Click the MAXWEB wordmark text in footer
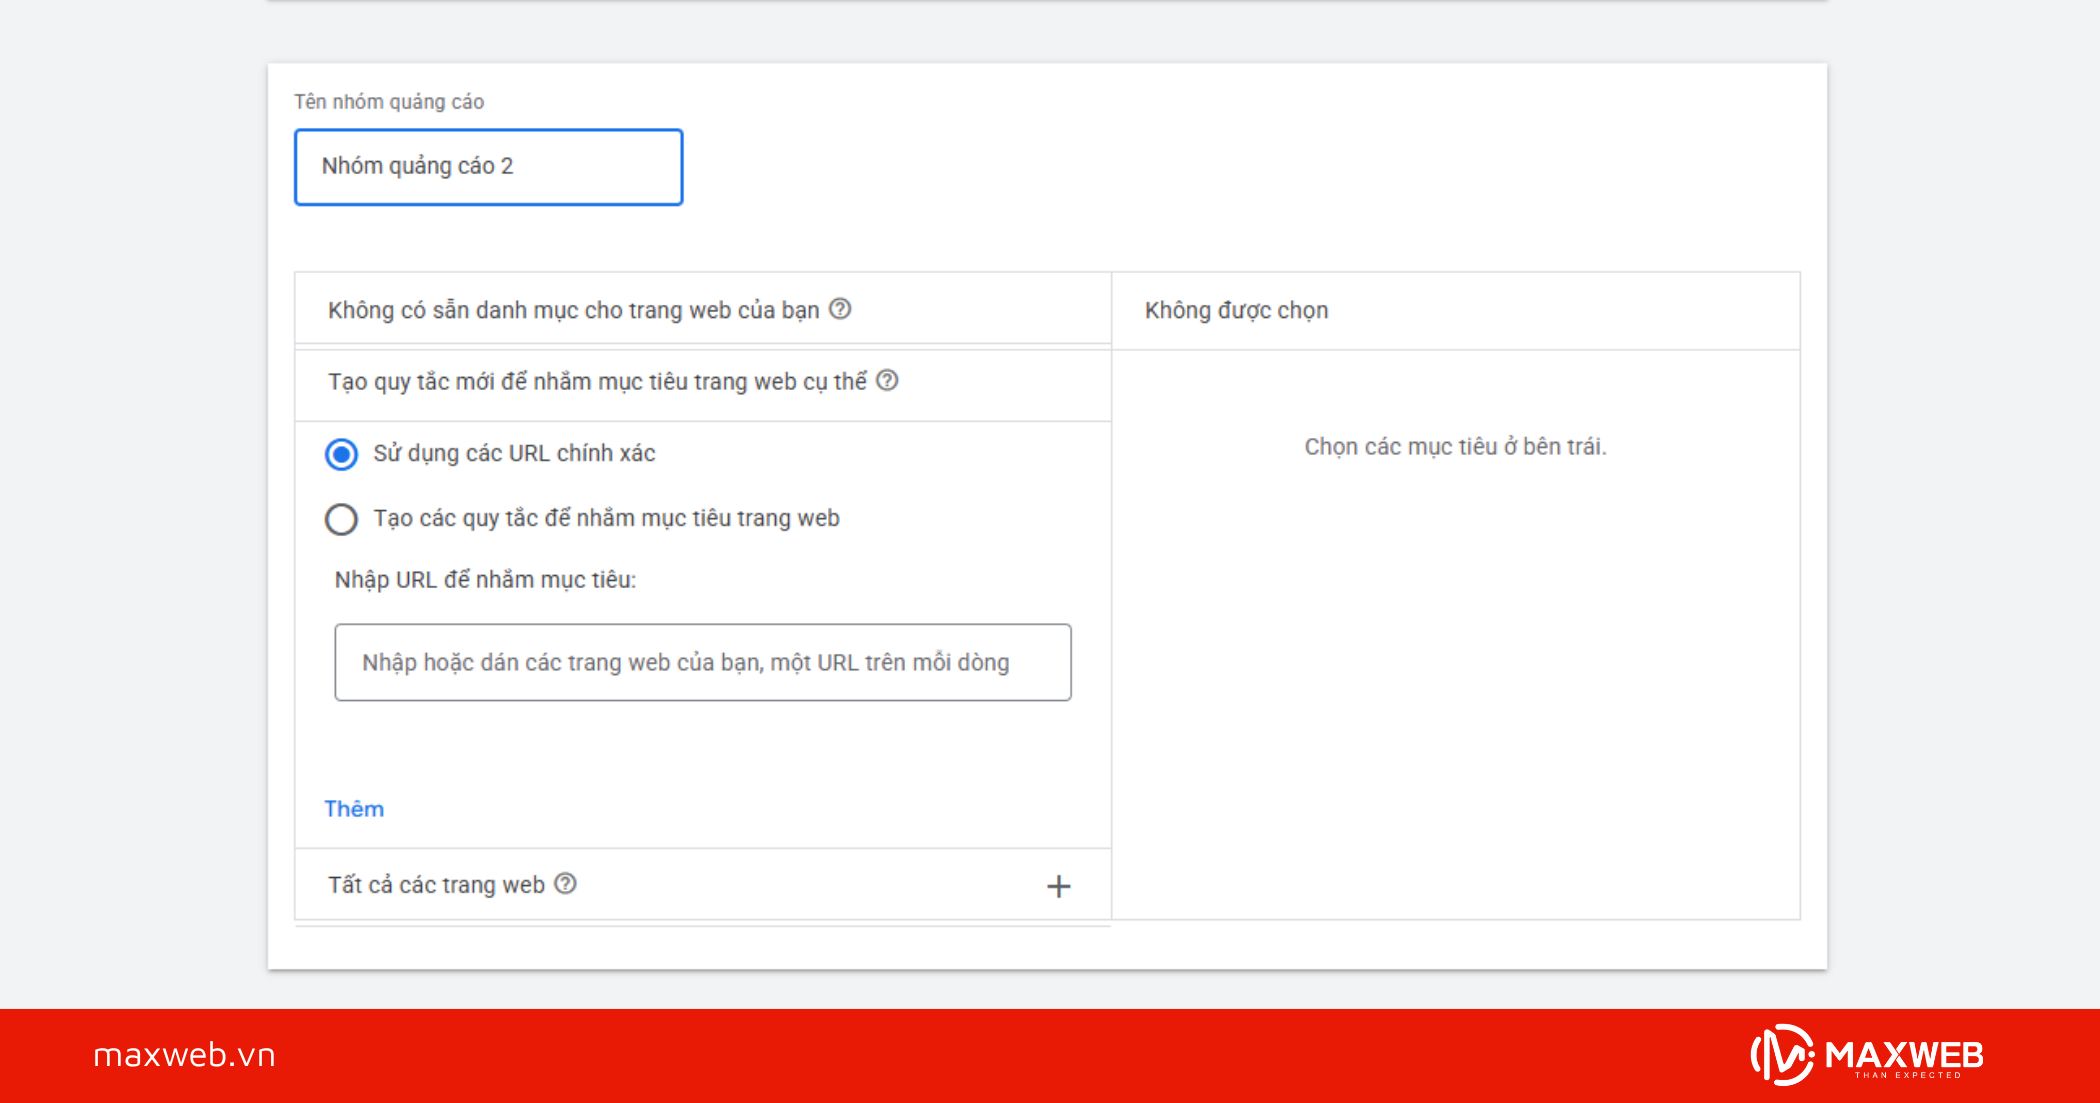This screenshot has height=1103, width=2100. (x=1903, y=1053)
